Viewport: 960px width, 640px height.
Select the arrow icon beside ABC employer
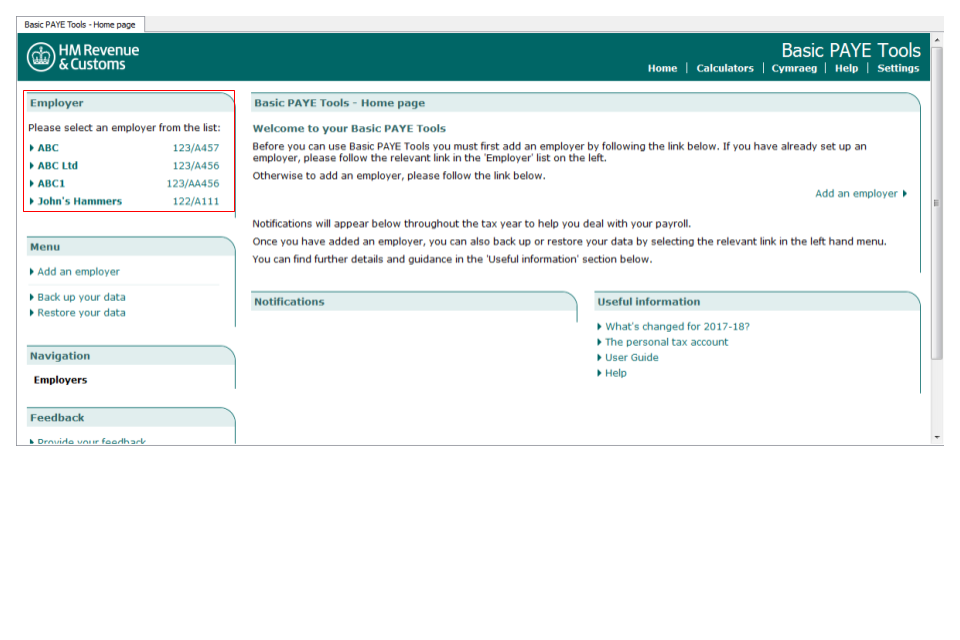(x=31, y=147)
